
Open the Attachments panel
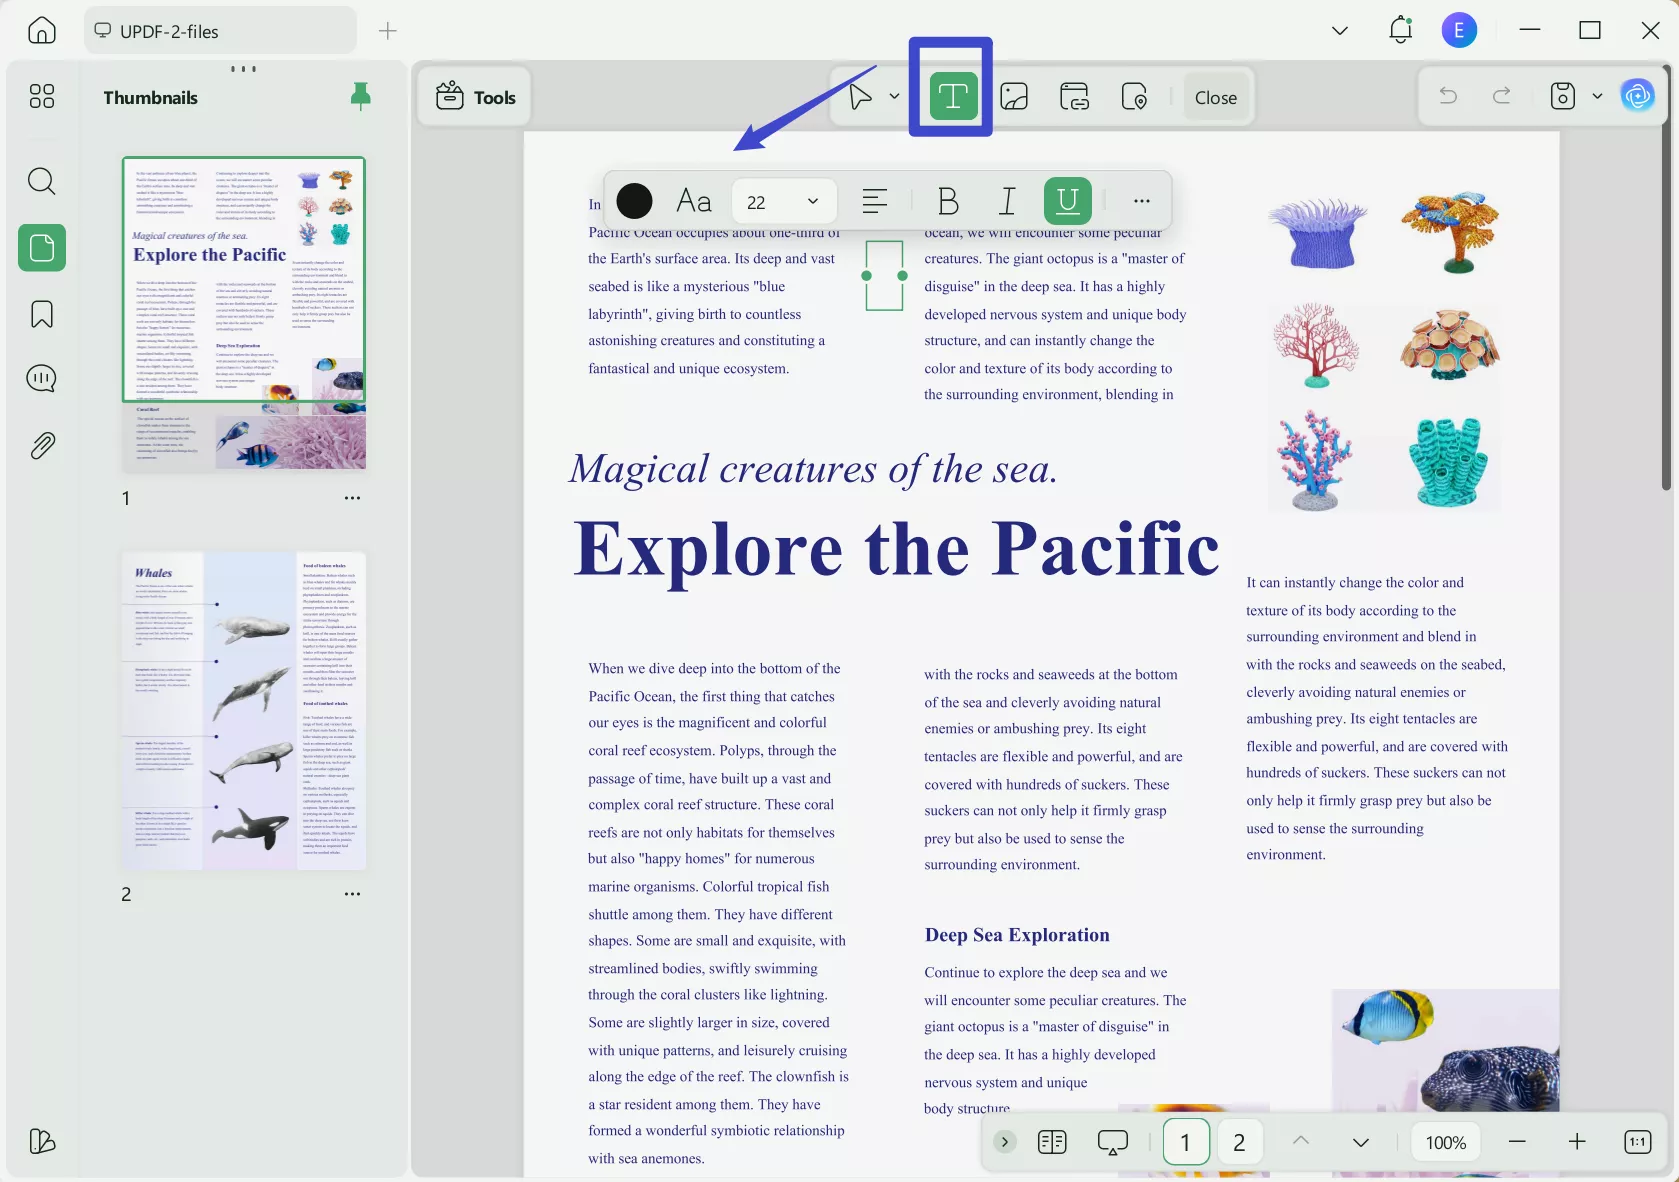(x=41, y=445)
